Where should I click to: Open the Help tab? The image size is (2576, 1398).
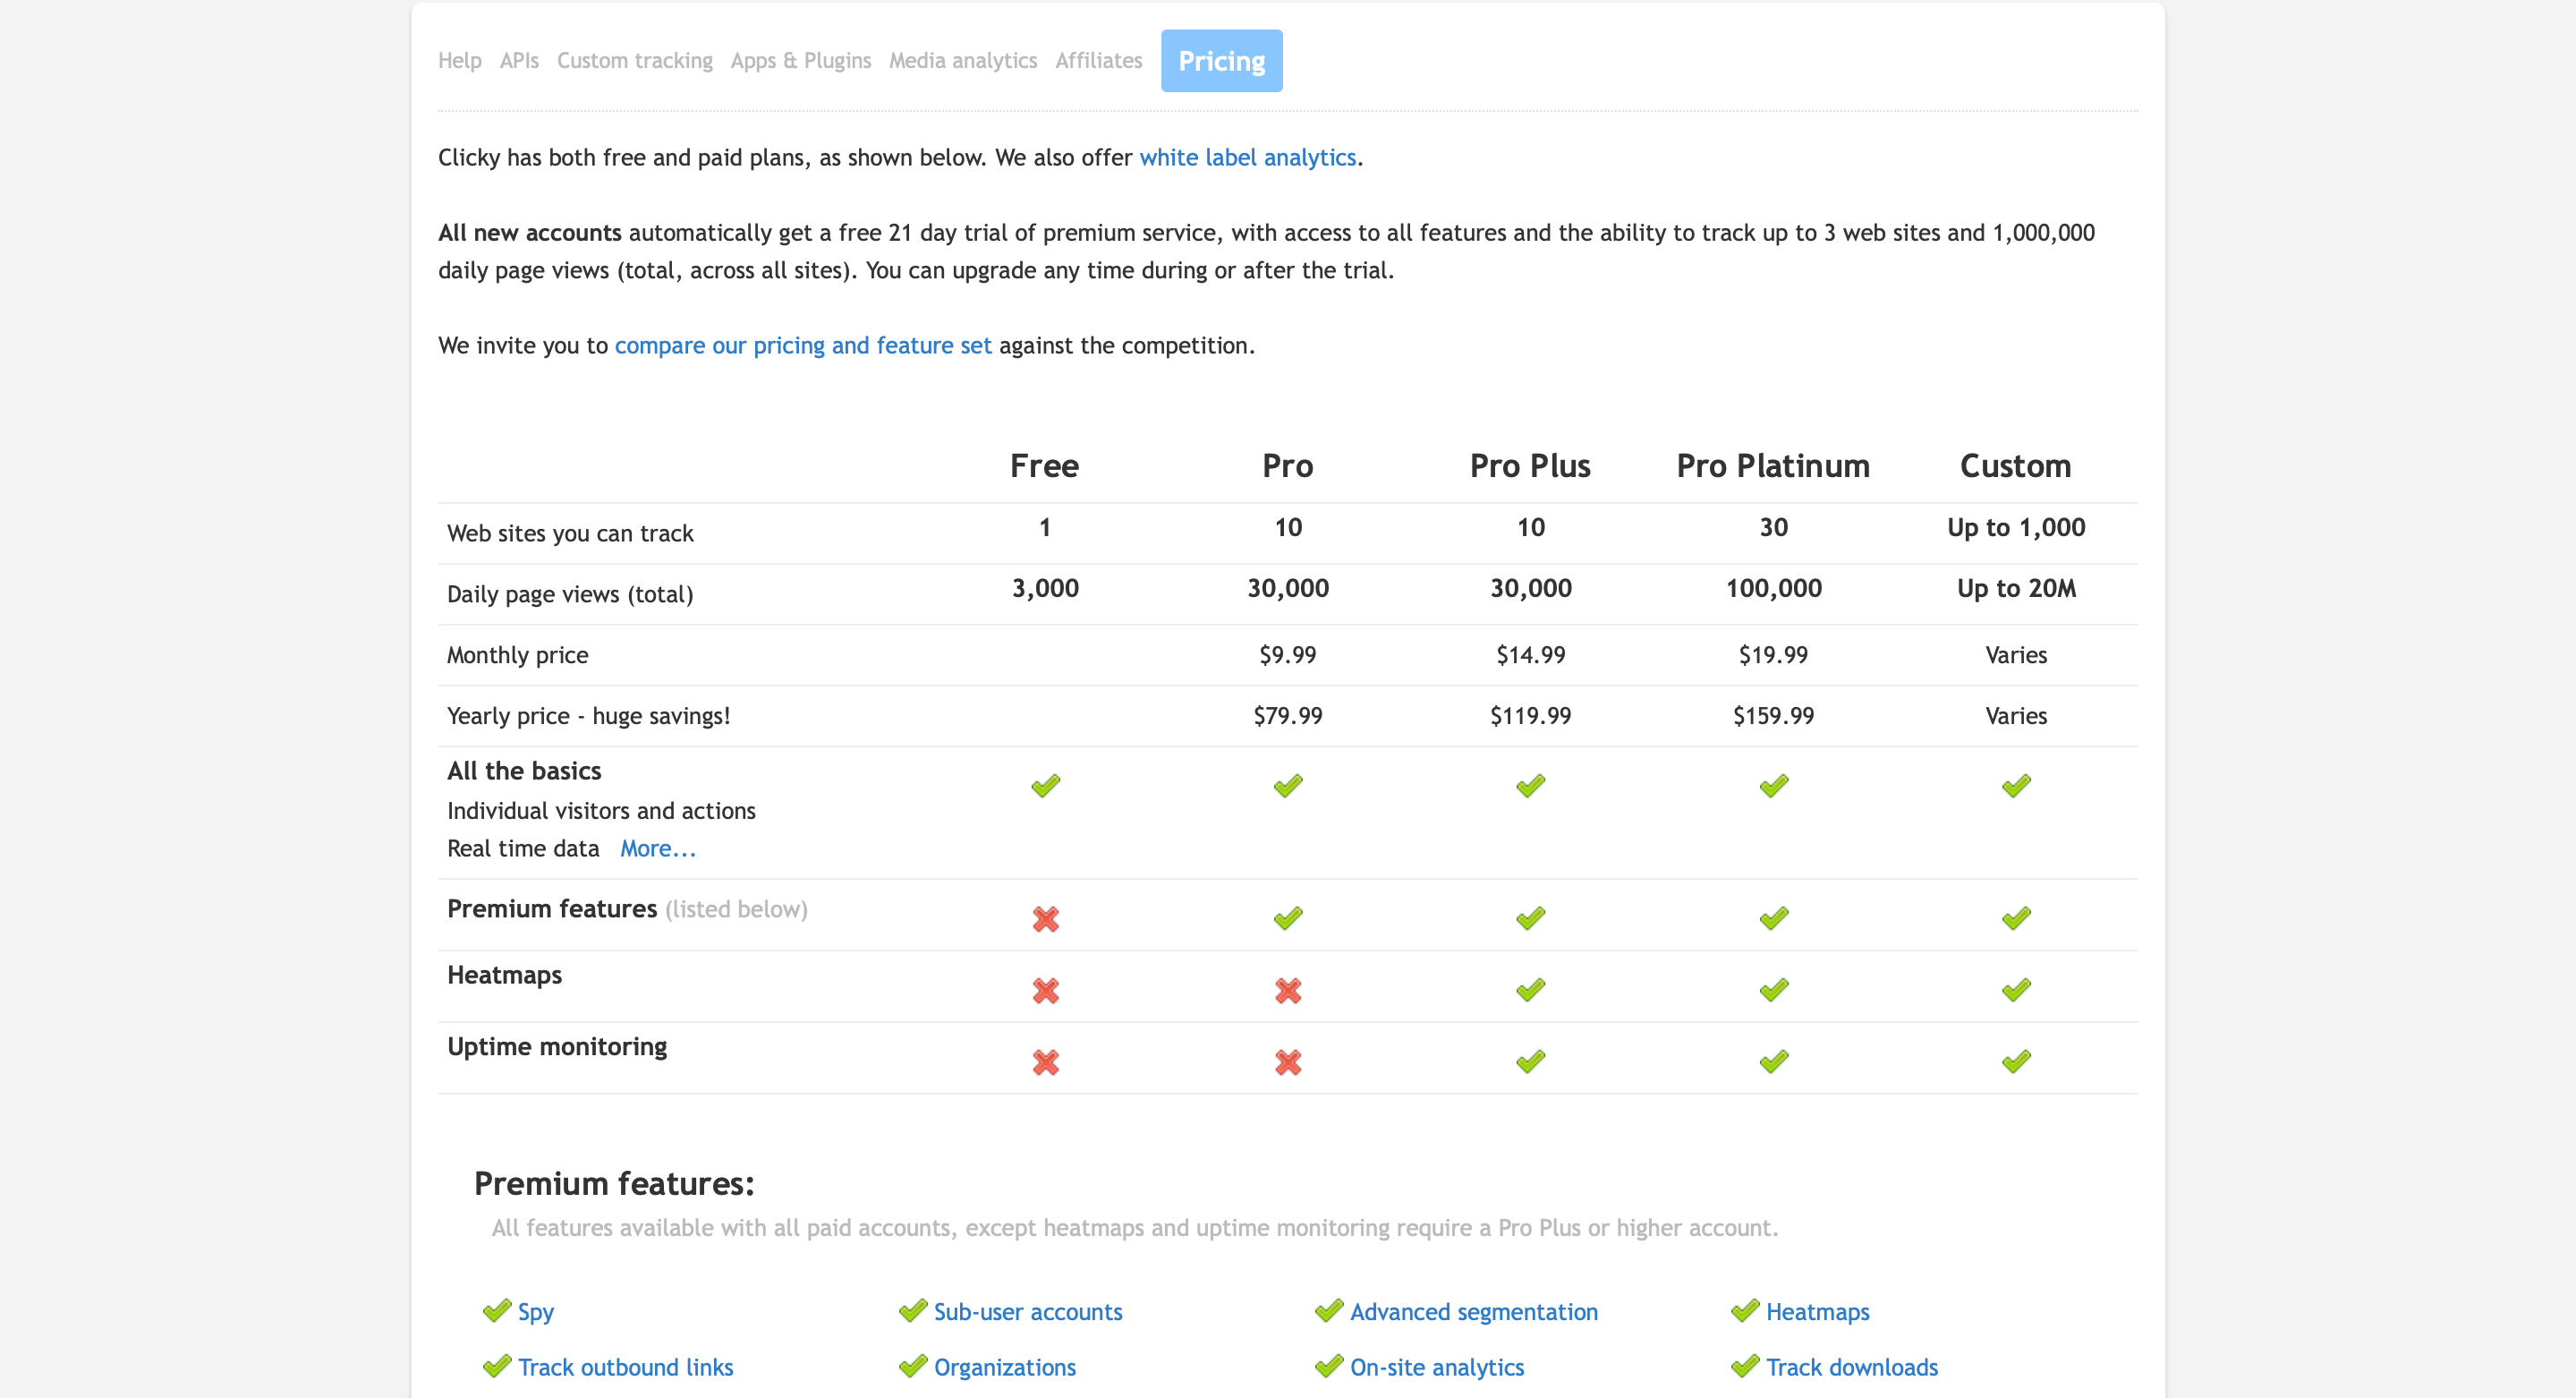click(x=459, y=61)
